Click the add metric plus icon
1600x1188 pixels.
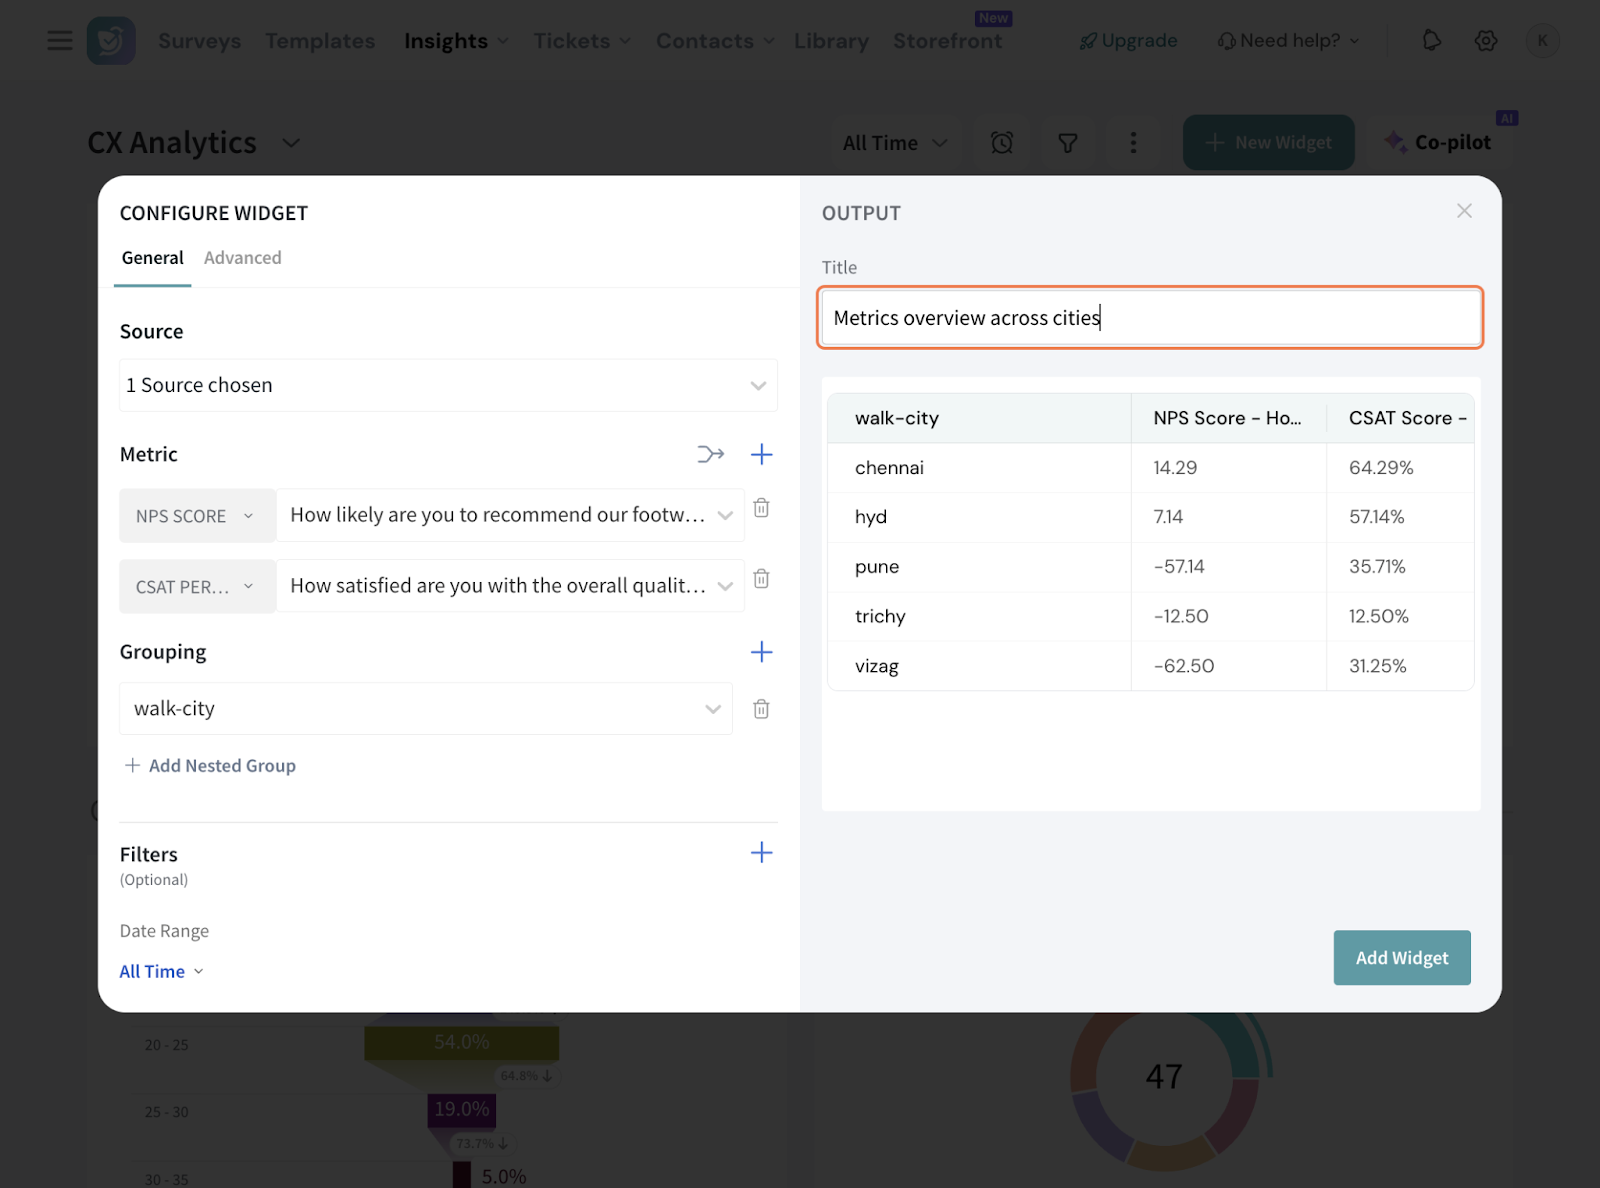pos(761,455)
